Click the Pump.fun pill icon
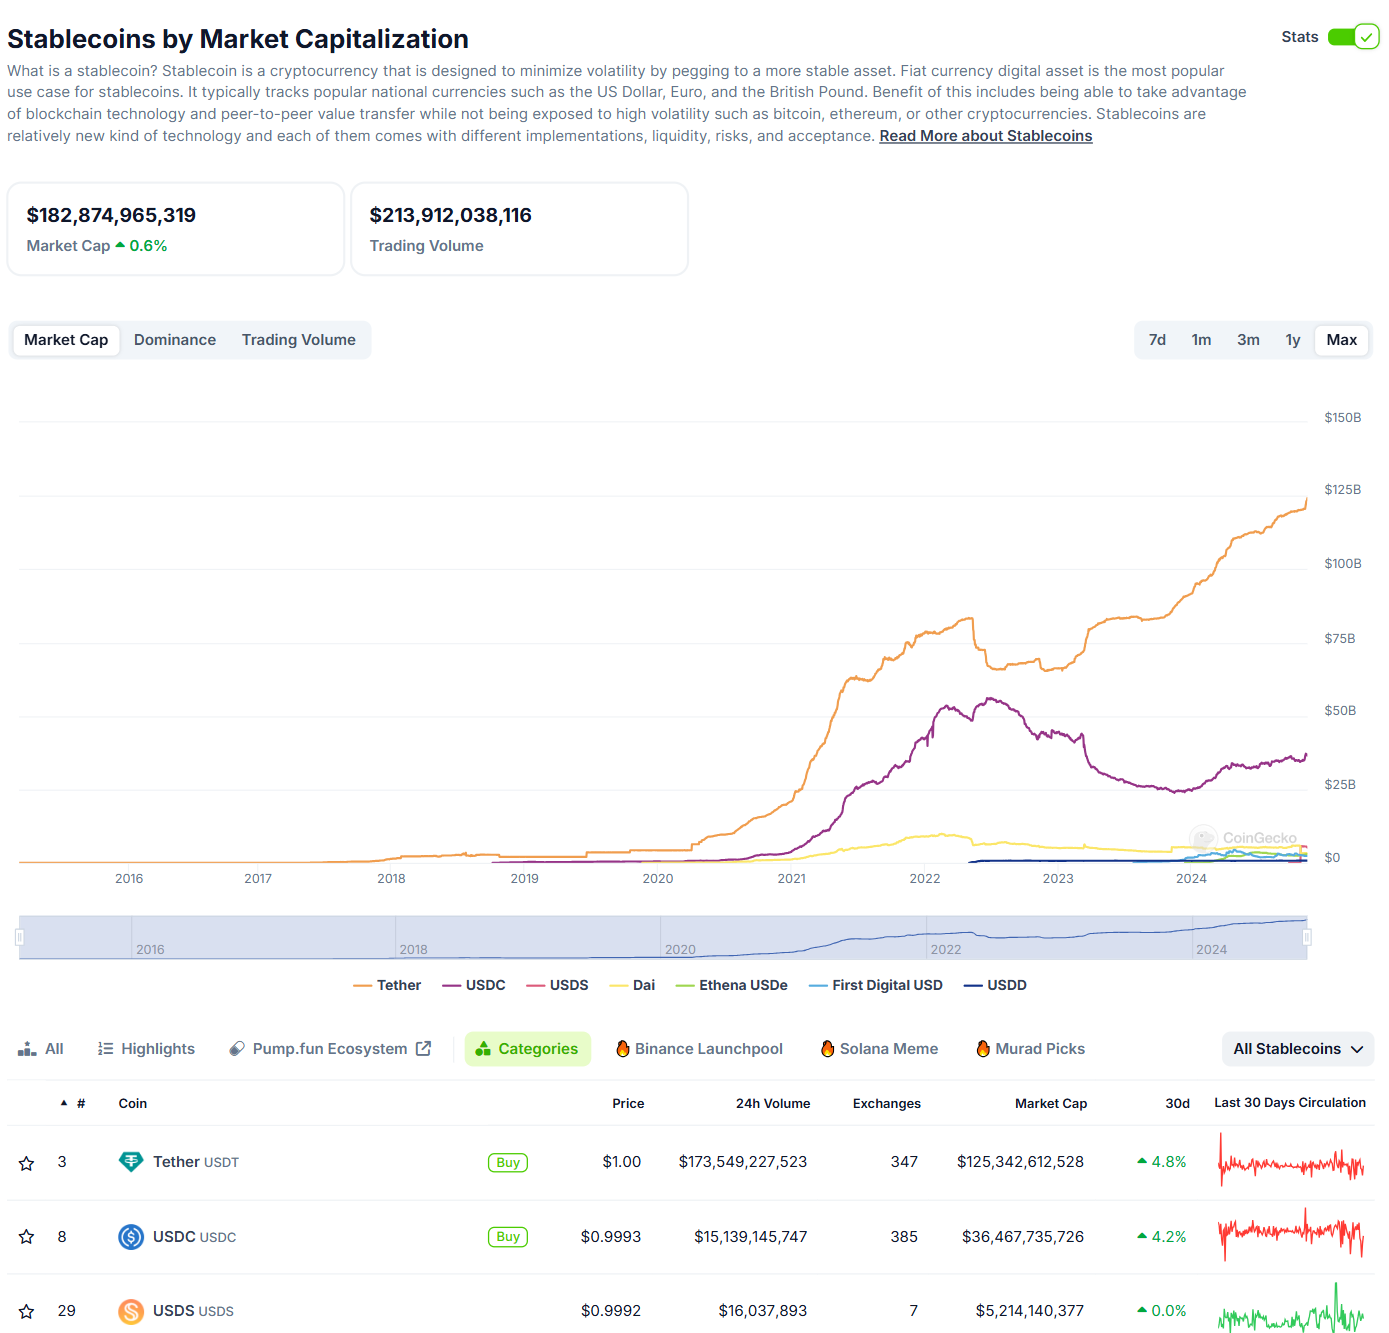This screenshot has height=1333, width=1389. click(237, 1048)
